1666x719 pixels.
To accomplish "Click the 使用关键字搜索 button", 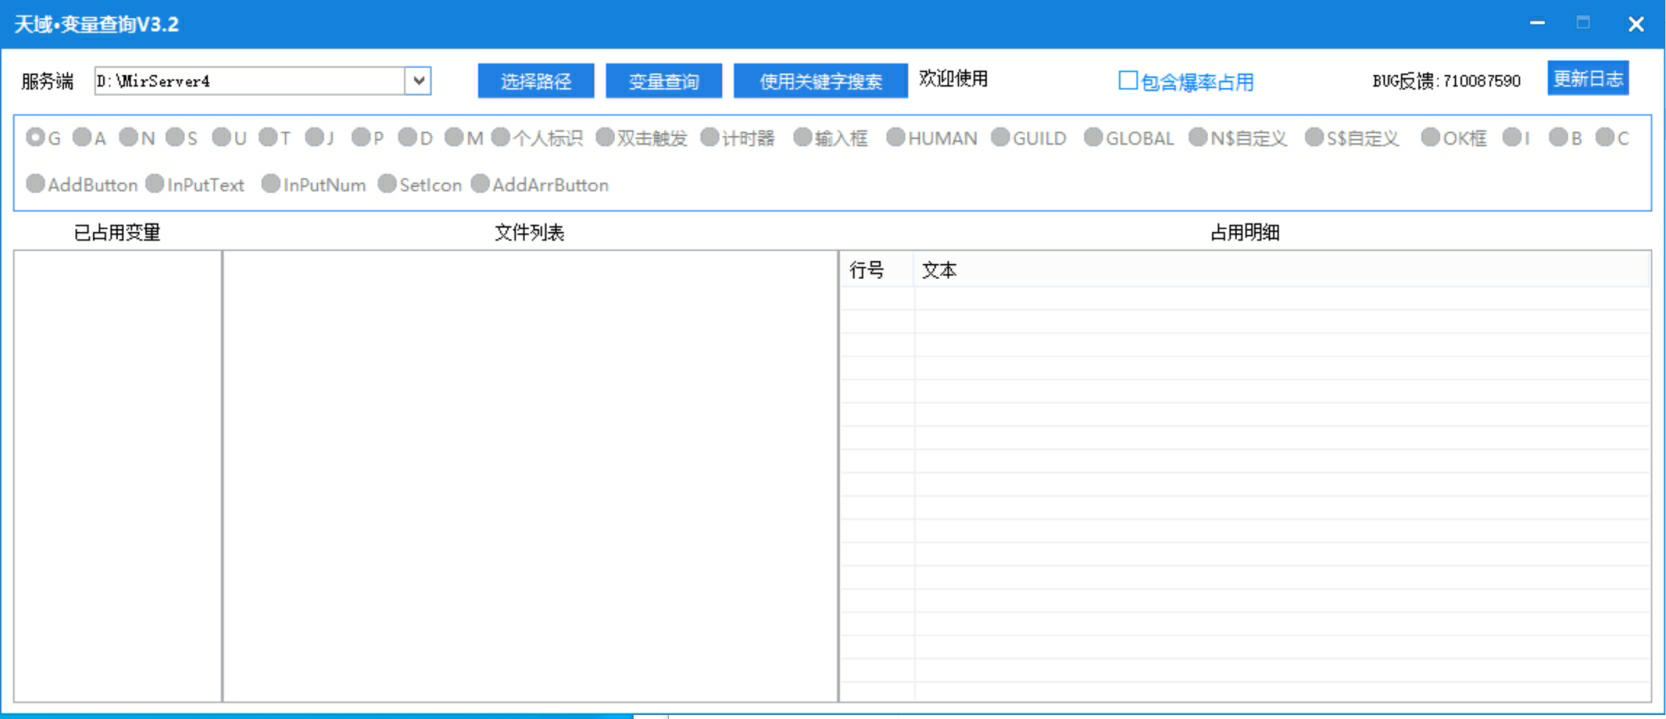I will click(x=821, y=81).
